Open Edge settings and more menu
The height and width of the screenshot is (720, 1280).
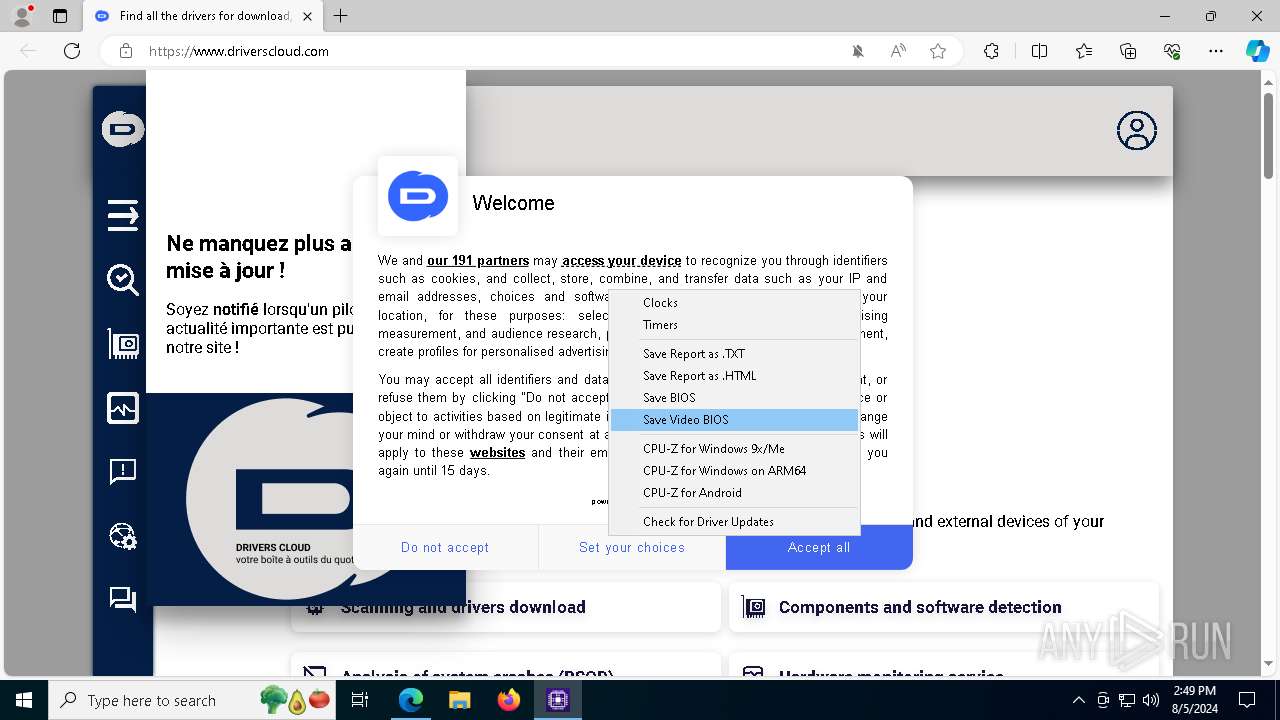point(1216,51)
